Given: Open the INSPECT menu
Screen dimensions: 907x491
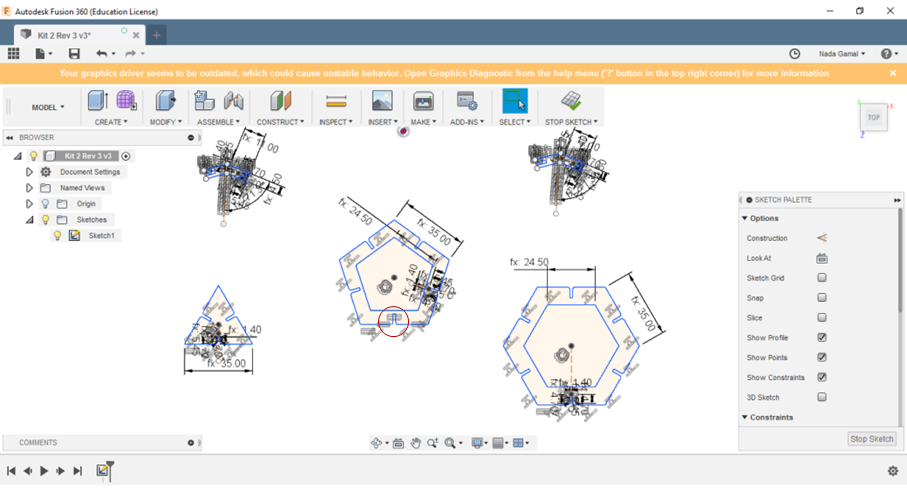Looking at the screenshot, I should click(x=335, y=122).
